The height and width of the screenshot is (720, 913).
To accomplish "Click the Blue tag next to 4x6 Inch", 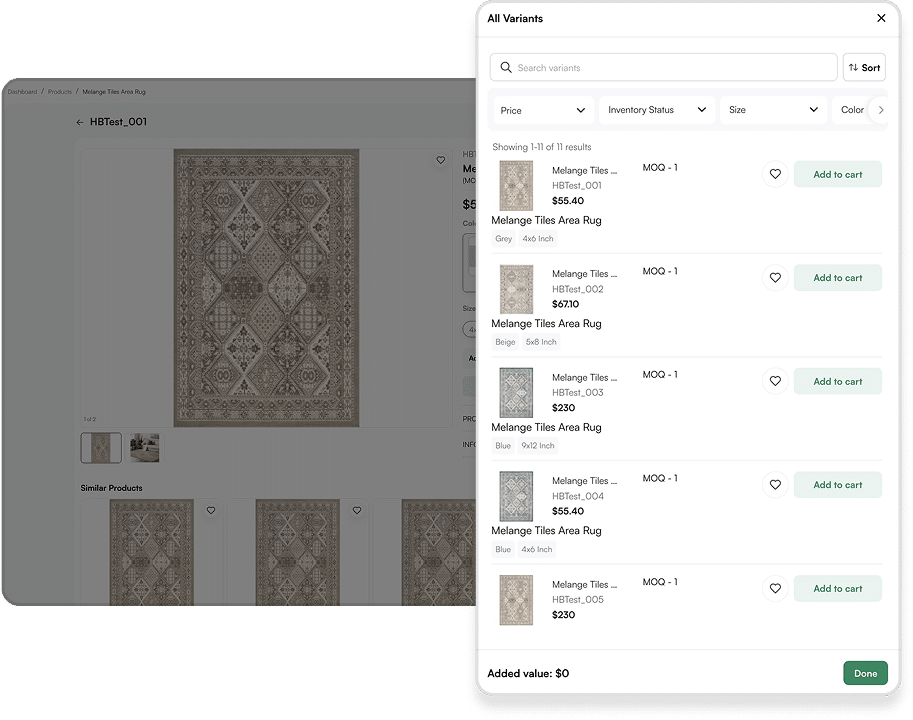I will click(503, 549).
